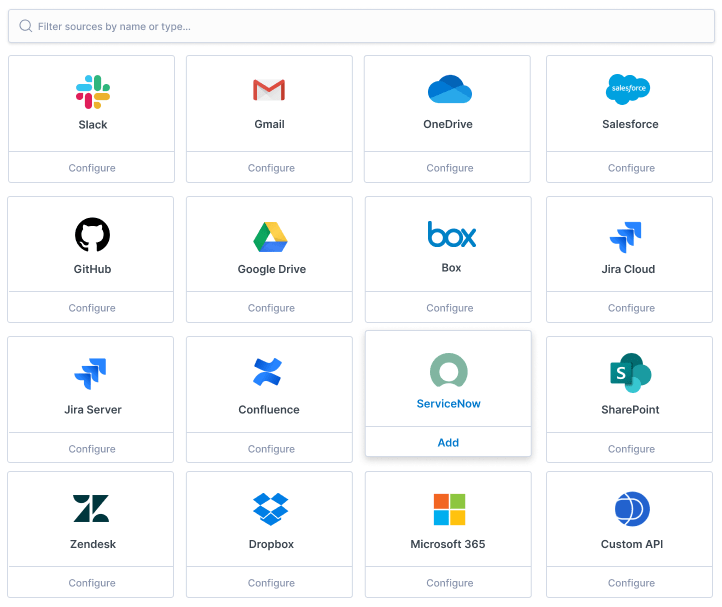This screenshot has height=607, width=722.
Task: Click the Salesforce name label
Action: [x=630, y=124]
